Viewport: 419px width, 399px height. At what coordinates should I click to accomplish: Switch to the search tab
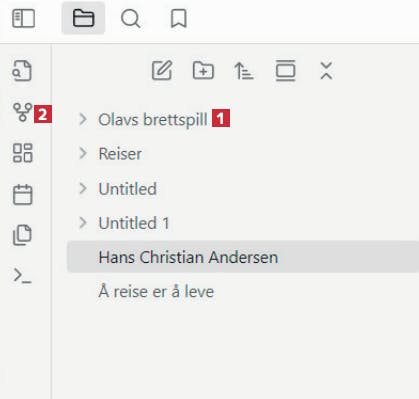pos(130,18)
